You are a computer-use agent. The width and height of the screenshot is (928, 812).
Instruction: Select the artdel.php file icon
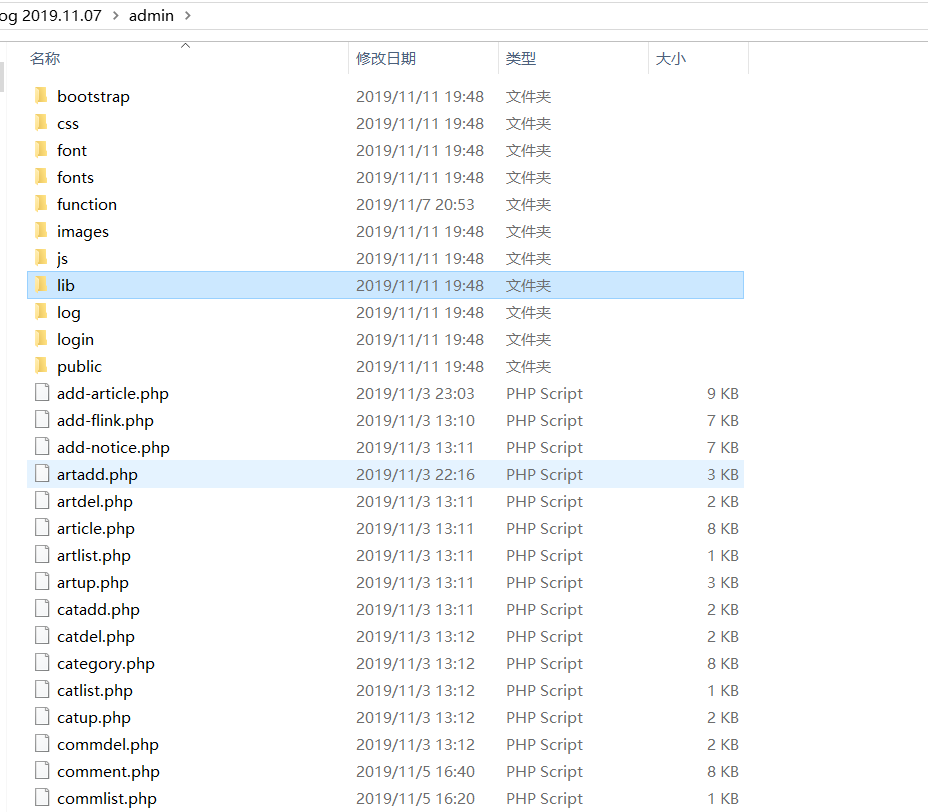(42, 501)
